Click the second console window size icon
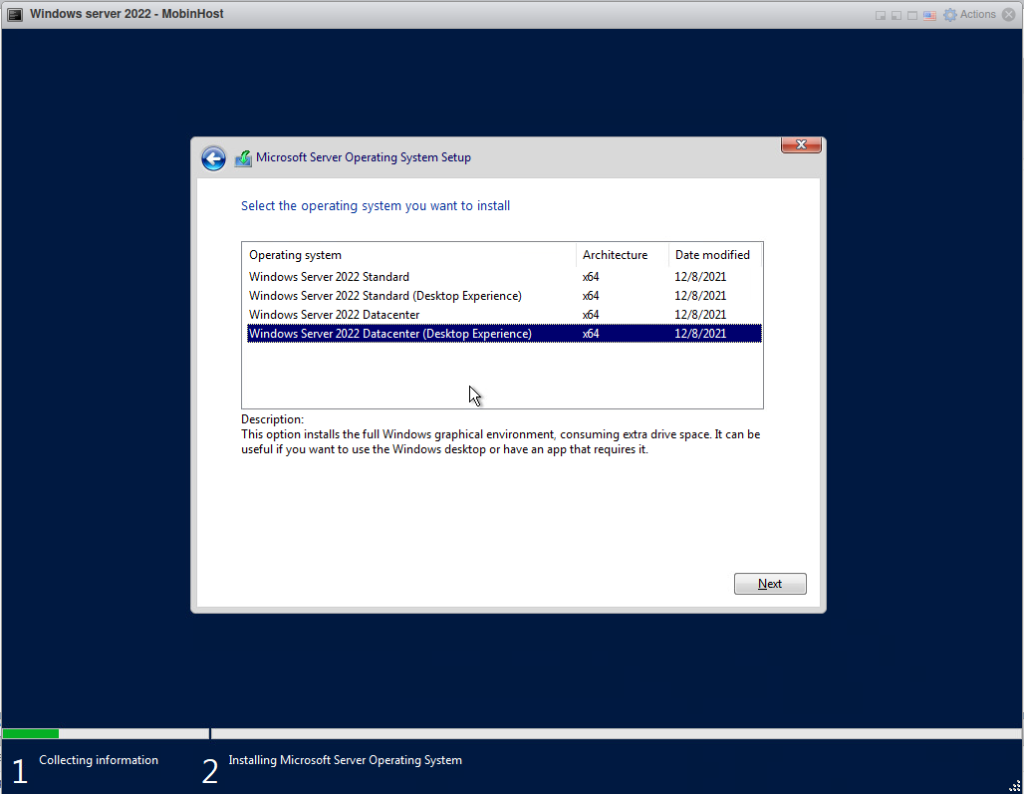Viewport: 1024px width, 794px height. [x=896, y=16]
